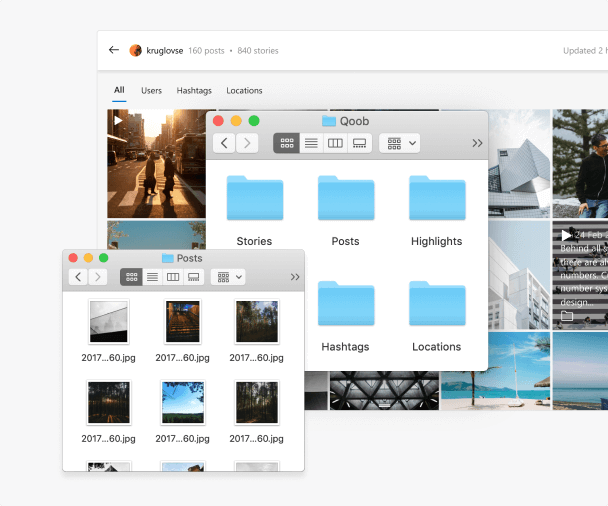Screen dimensions: 608x506
Task: Navigate forward in Posts Finder window
Action: (x=98, y=277)
